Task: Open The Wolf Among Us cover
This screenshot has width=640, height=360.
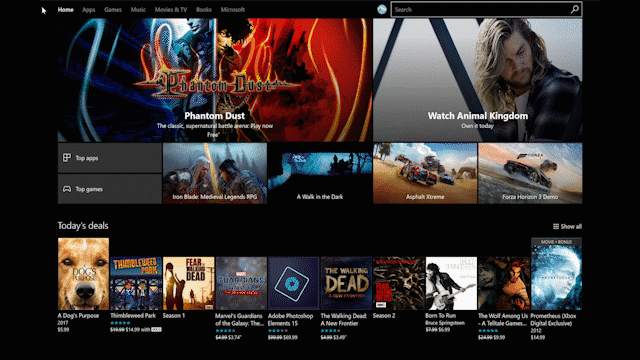Action: point(504,283)
